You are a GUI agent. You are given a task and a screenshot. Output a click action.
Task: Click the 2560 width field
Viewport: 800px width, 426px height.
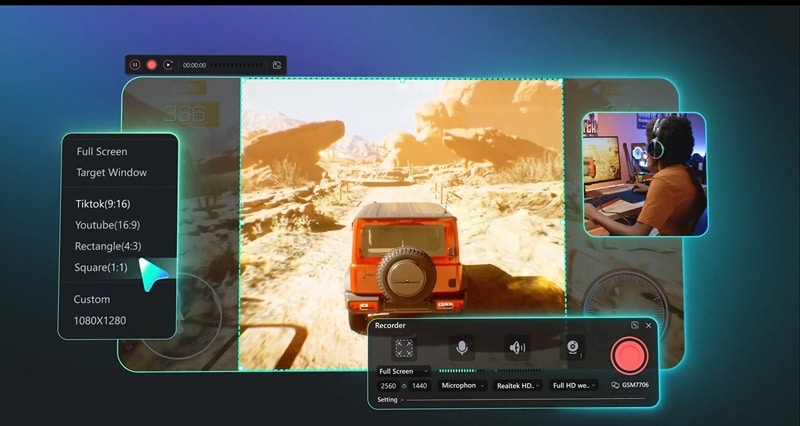(x=388, y=386)
